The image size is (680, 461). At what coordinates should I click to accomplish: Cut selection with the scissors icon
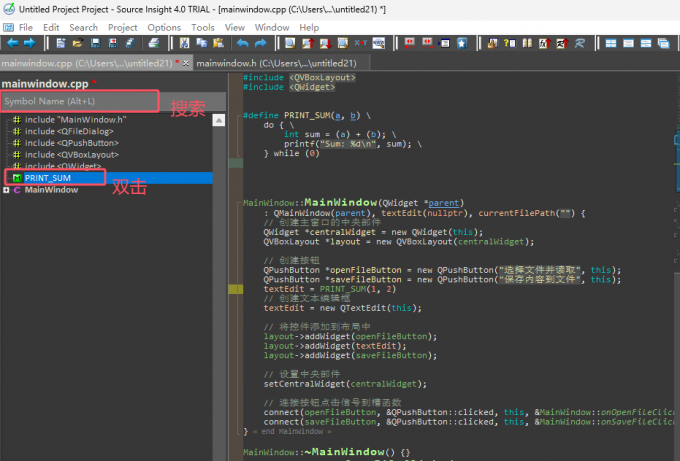(184, 43)
